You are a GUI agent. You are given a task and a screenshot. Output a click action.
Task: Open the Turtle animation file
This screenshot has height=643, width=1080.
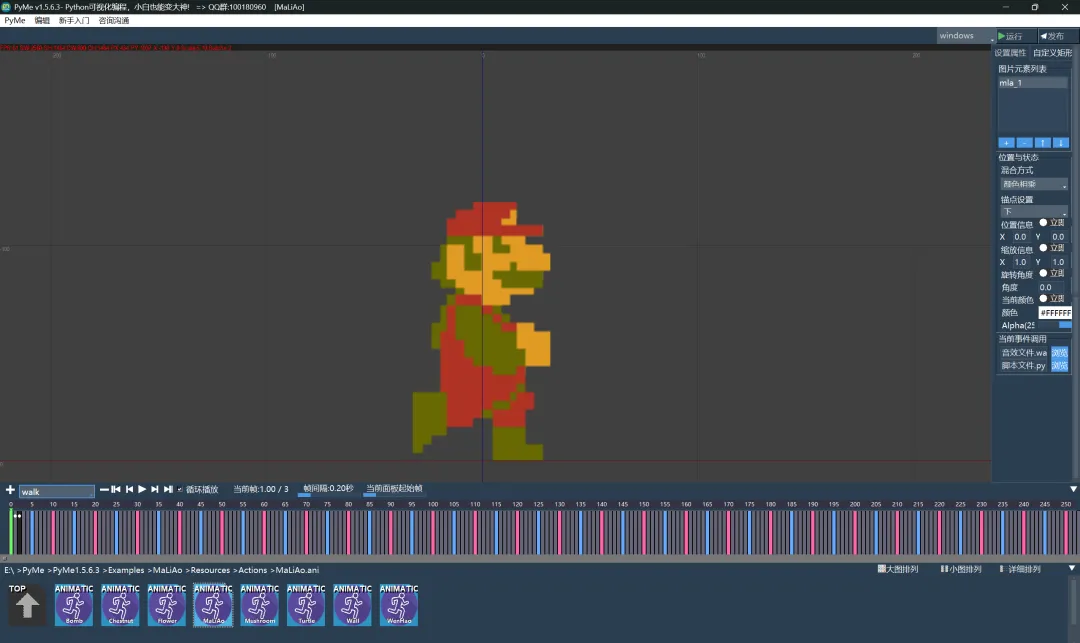click(306, 604)
